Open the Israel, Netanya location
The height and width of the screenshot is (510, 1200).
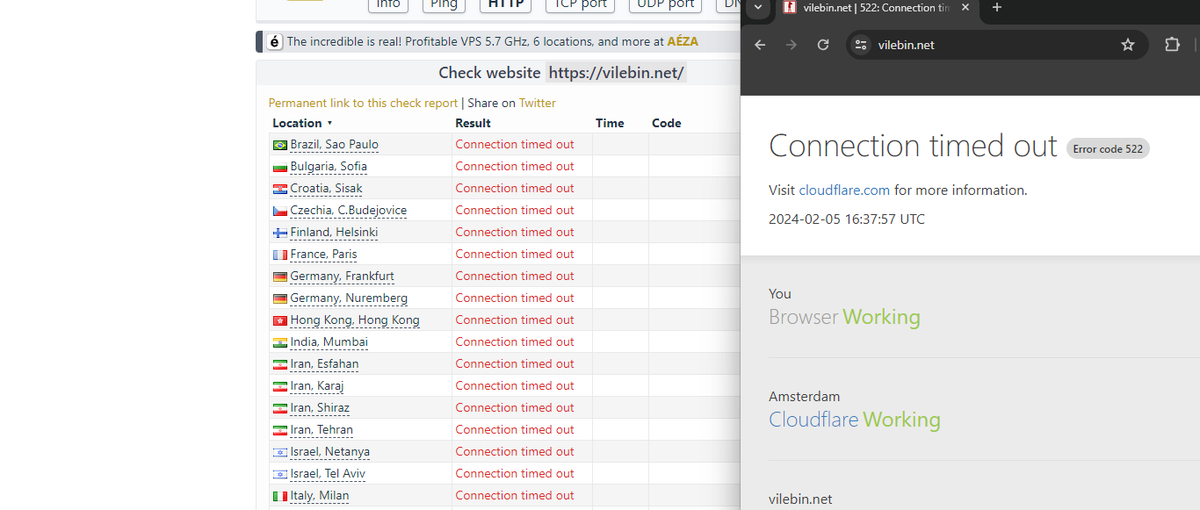(330, 452)
